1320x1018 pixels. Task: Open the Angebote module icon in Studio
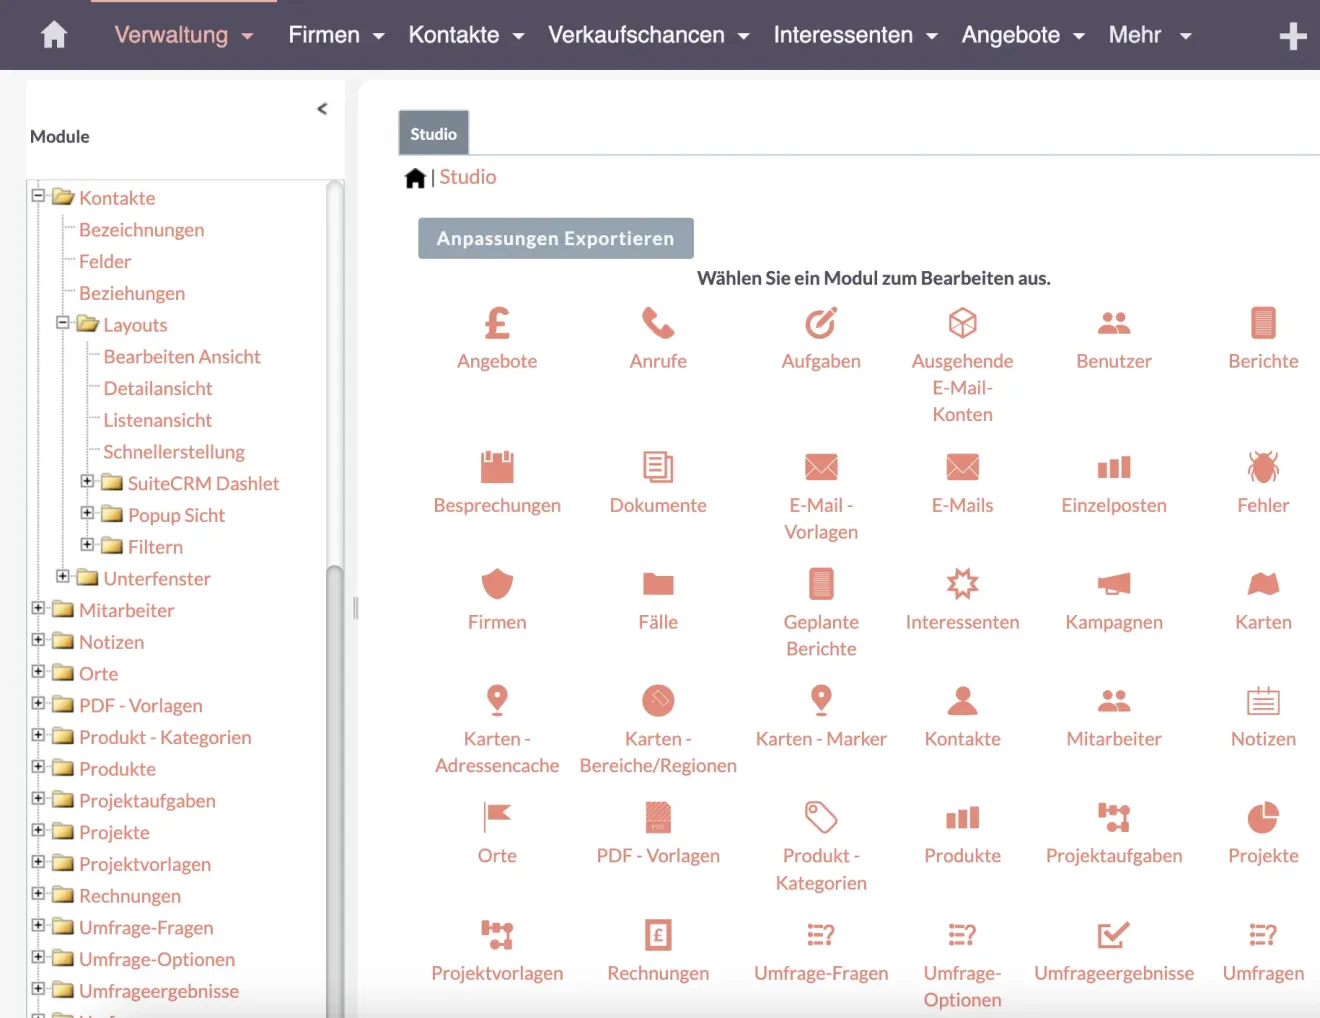[x=497, y=322]
